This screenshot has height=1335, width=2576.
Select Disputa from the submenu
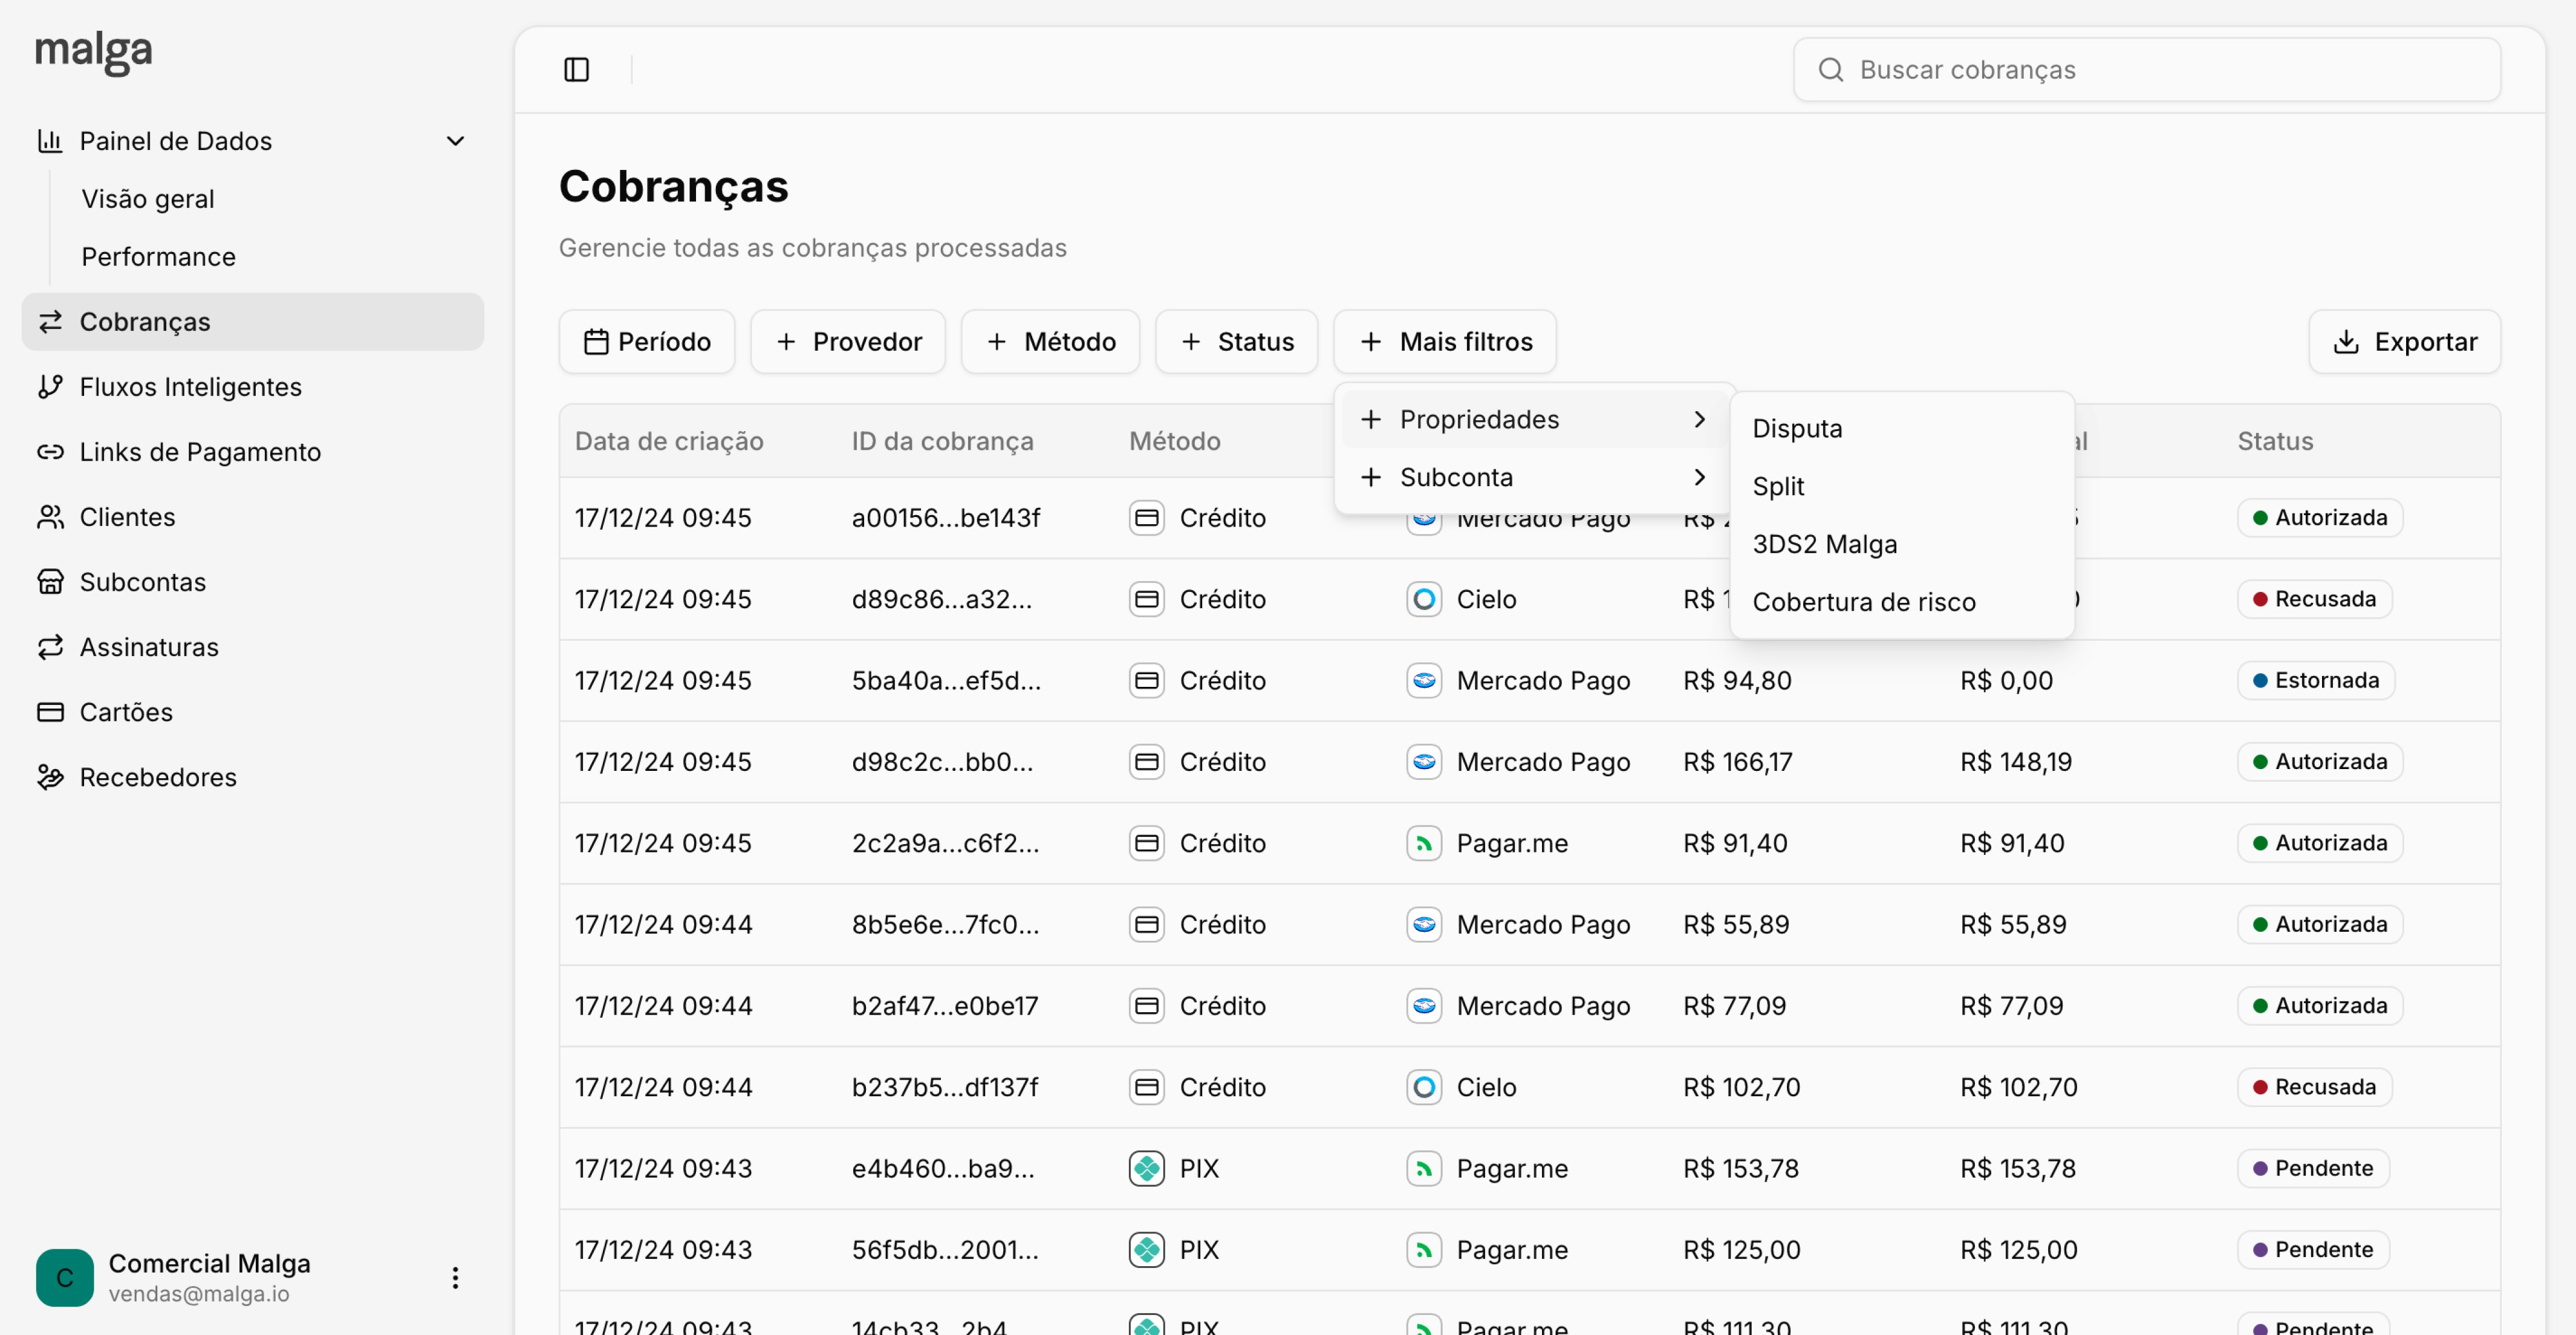click(1902, 428)
